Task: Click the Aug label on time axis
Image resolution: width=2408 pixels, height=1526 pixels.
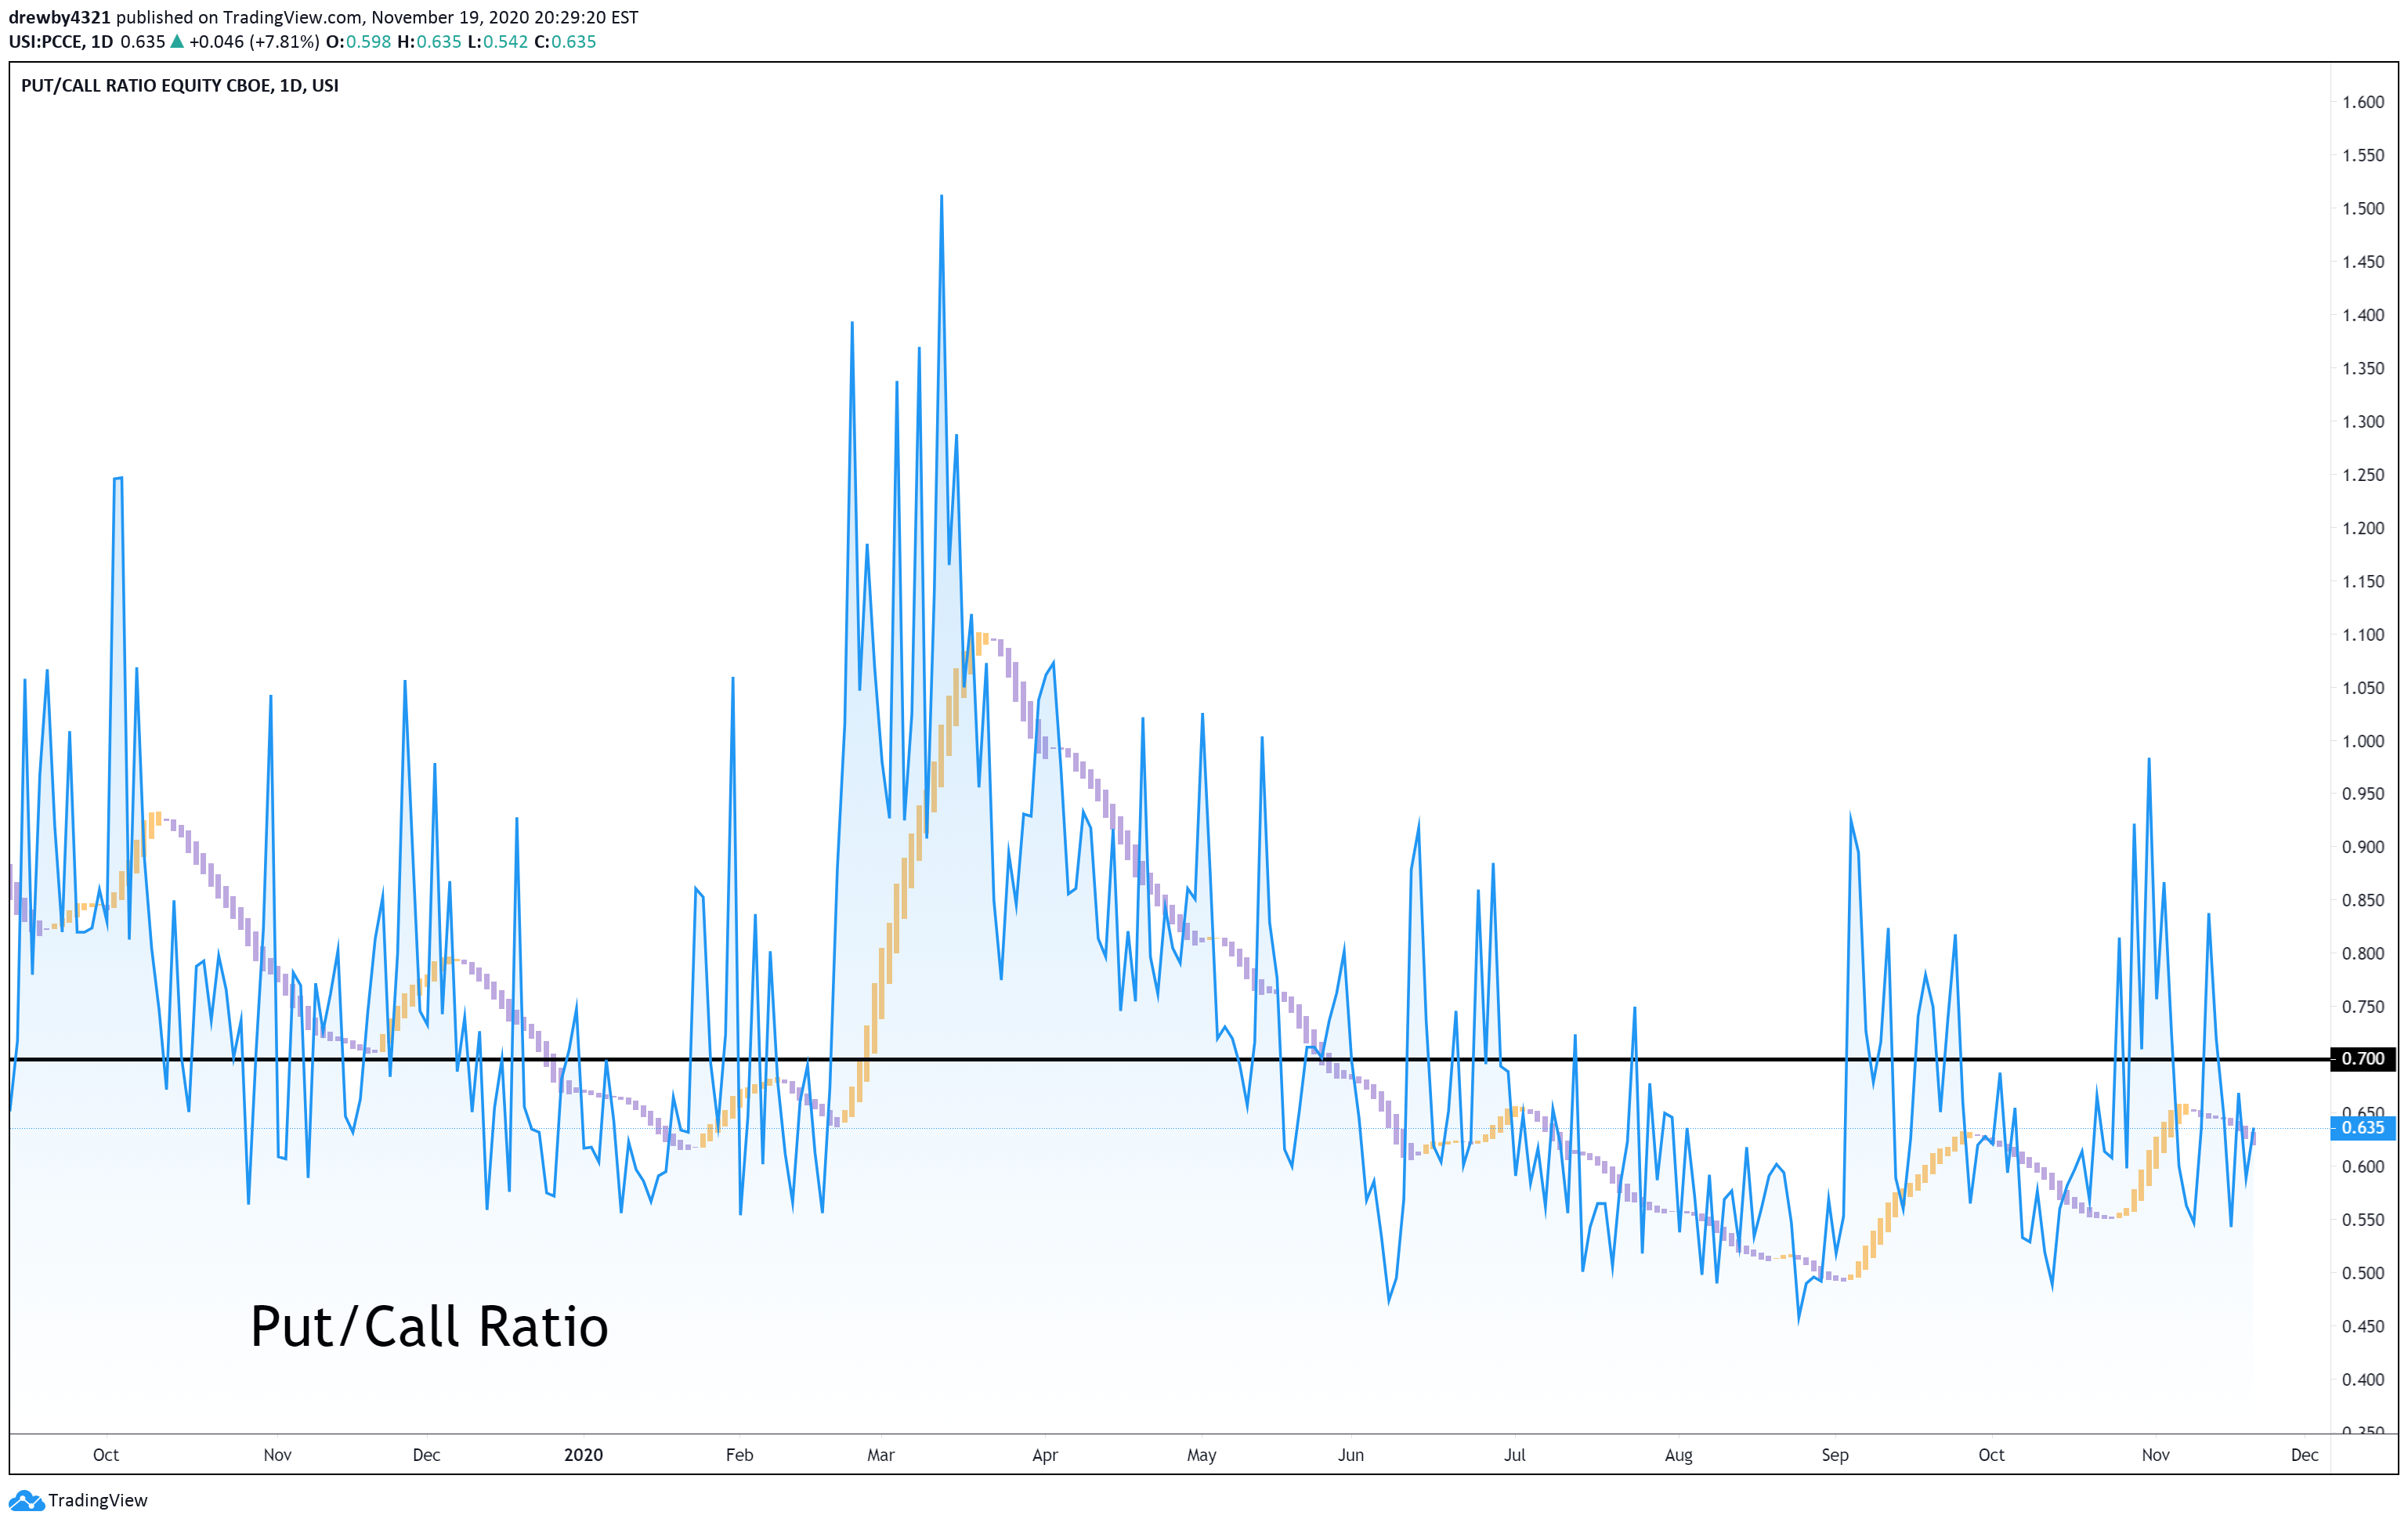Action: [x=1678, y=1455]
